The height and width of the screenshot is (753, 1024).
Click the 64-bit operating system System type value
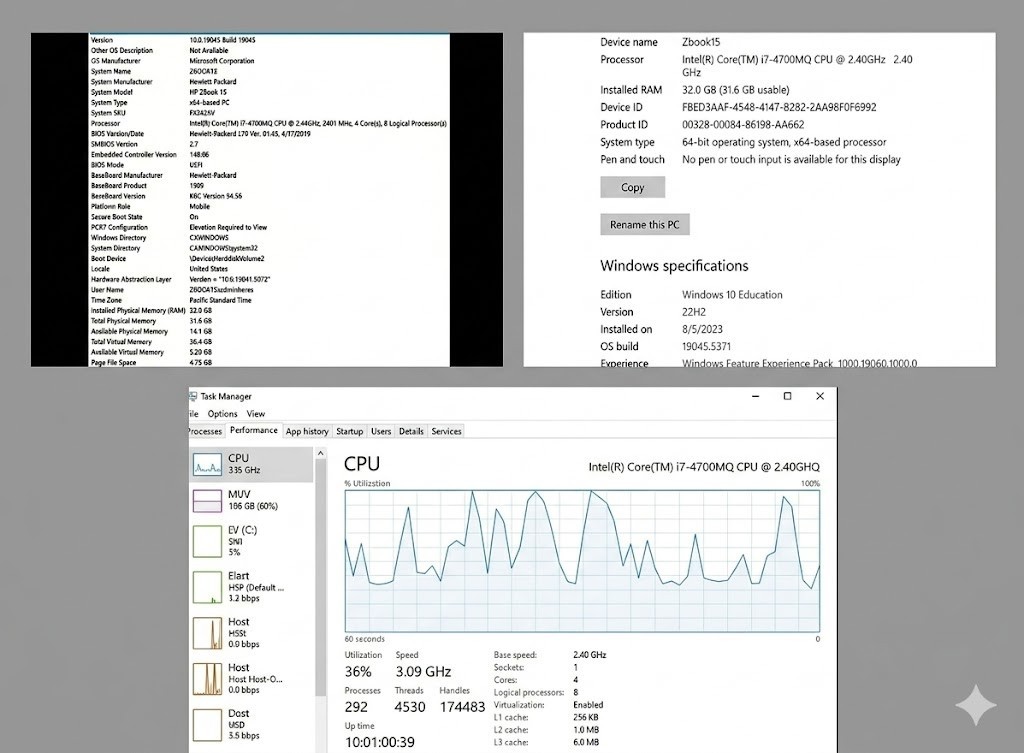[784, 142]
